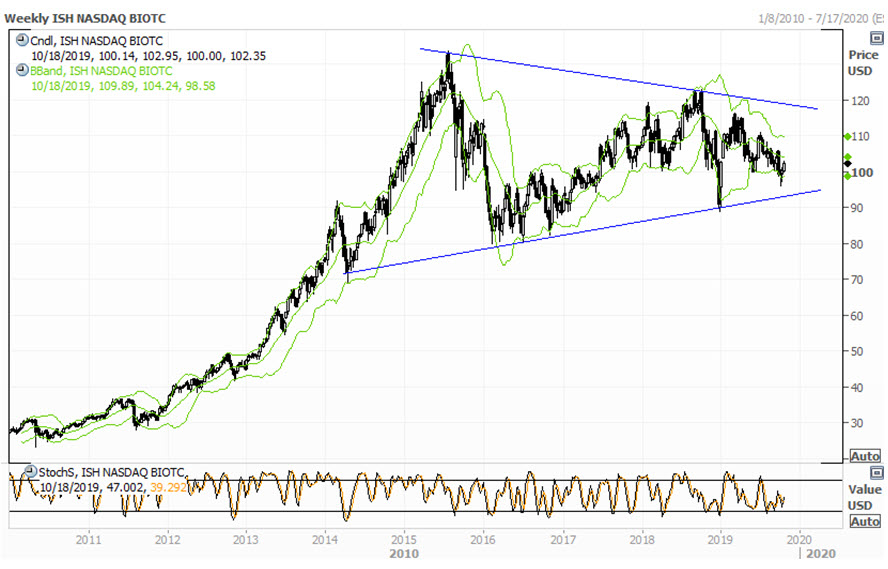Click the black diamond last-price marker
Viewport: 888px width, 569px height.
click(x=847, y=164)
